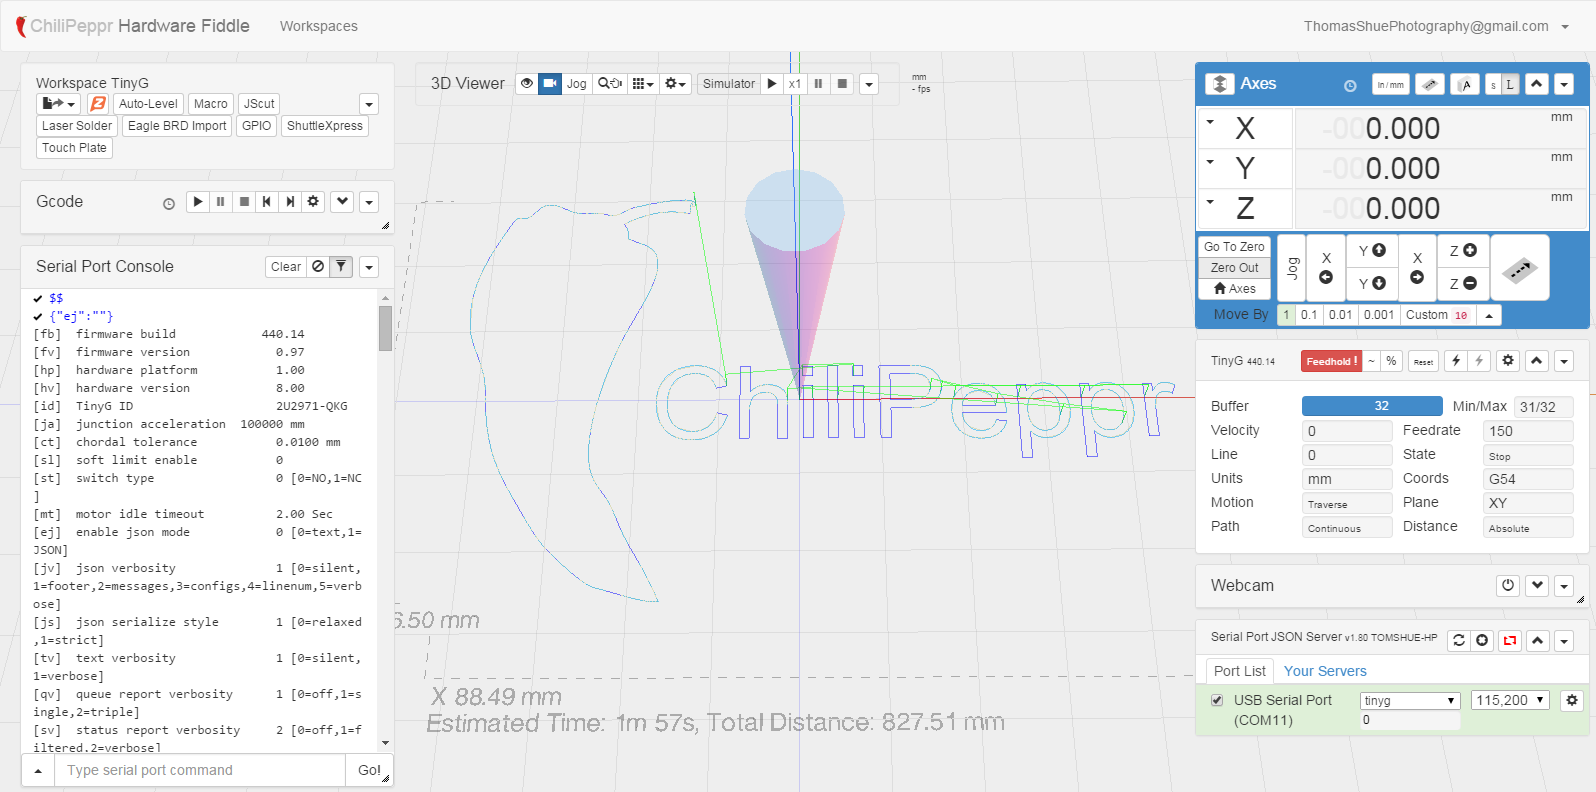1596x792 pixels.
Task: Play the Gcode file
Action: point(198,202)
